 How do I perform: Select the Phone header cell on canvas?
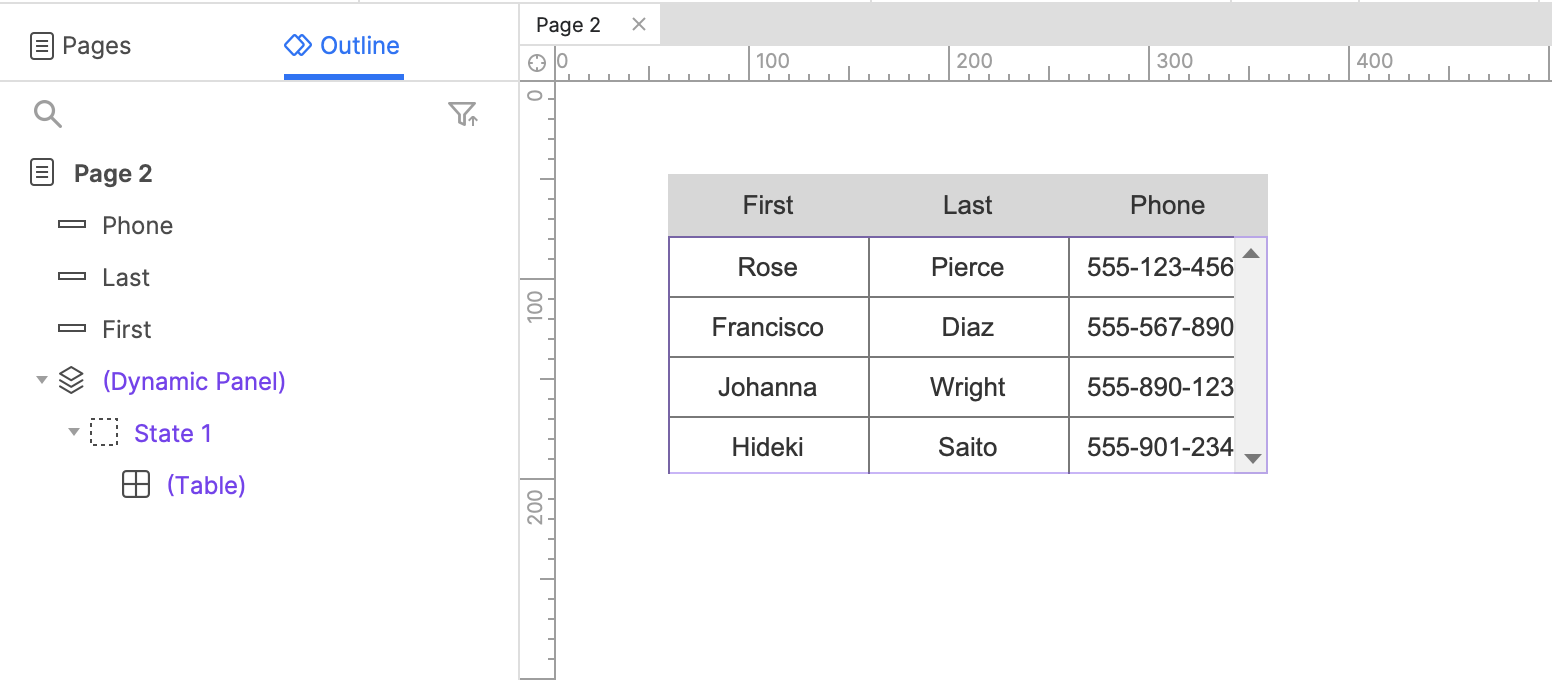[1168, 205]
